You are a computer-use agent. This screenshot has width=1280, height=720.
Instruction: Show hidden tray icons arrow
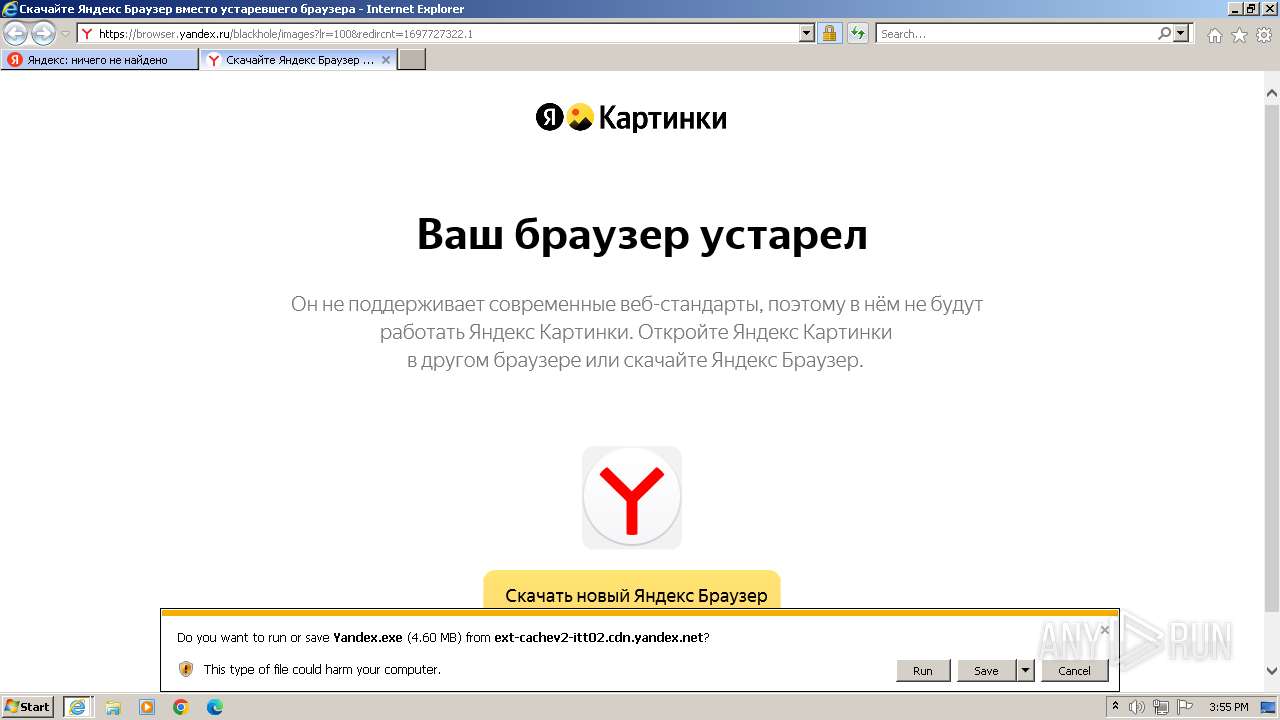coord(1115,707)
